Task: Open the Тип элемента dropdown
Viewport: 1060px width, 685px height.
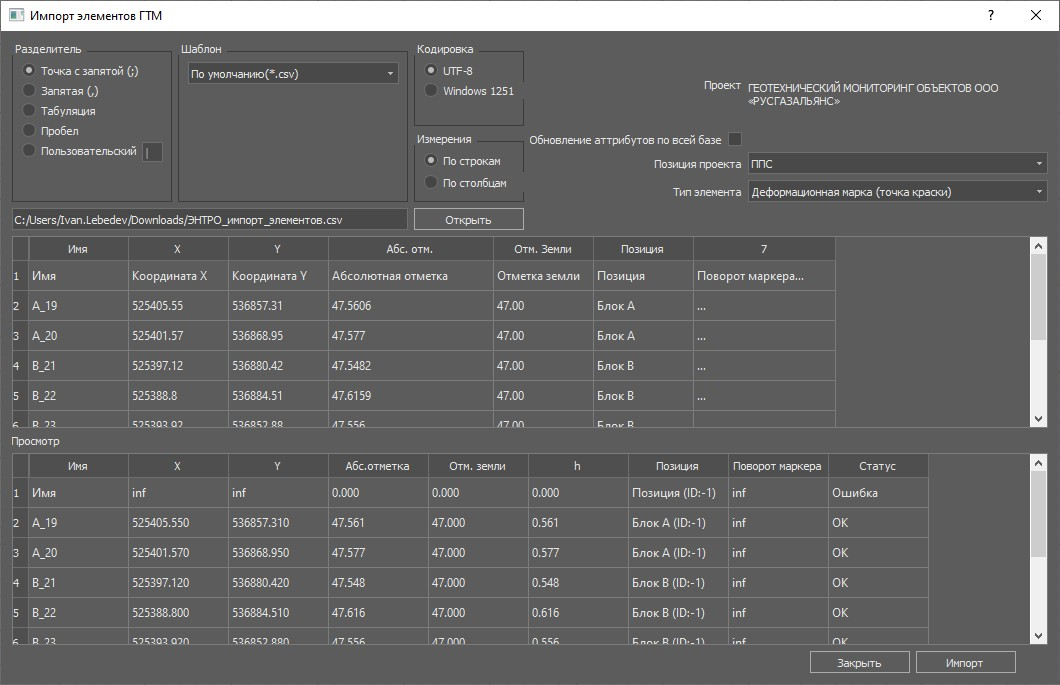Action: (x=896, y=192)
